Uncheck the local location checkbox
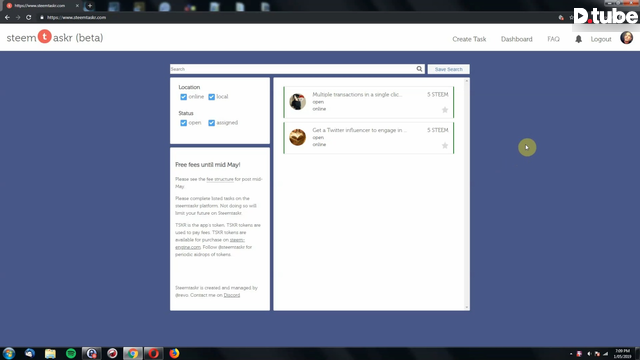 [211, 97]
